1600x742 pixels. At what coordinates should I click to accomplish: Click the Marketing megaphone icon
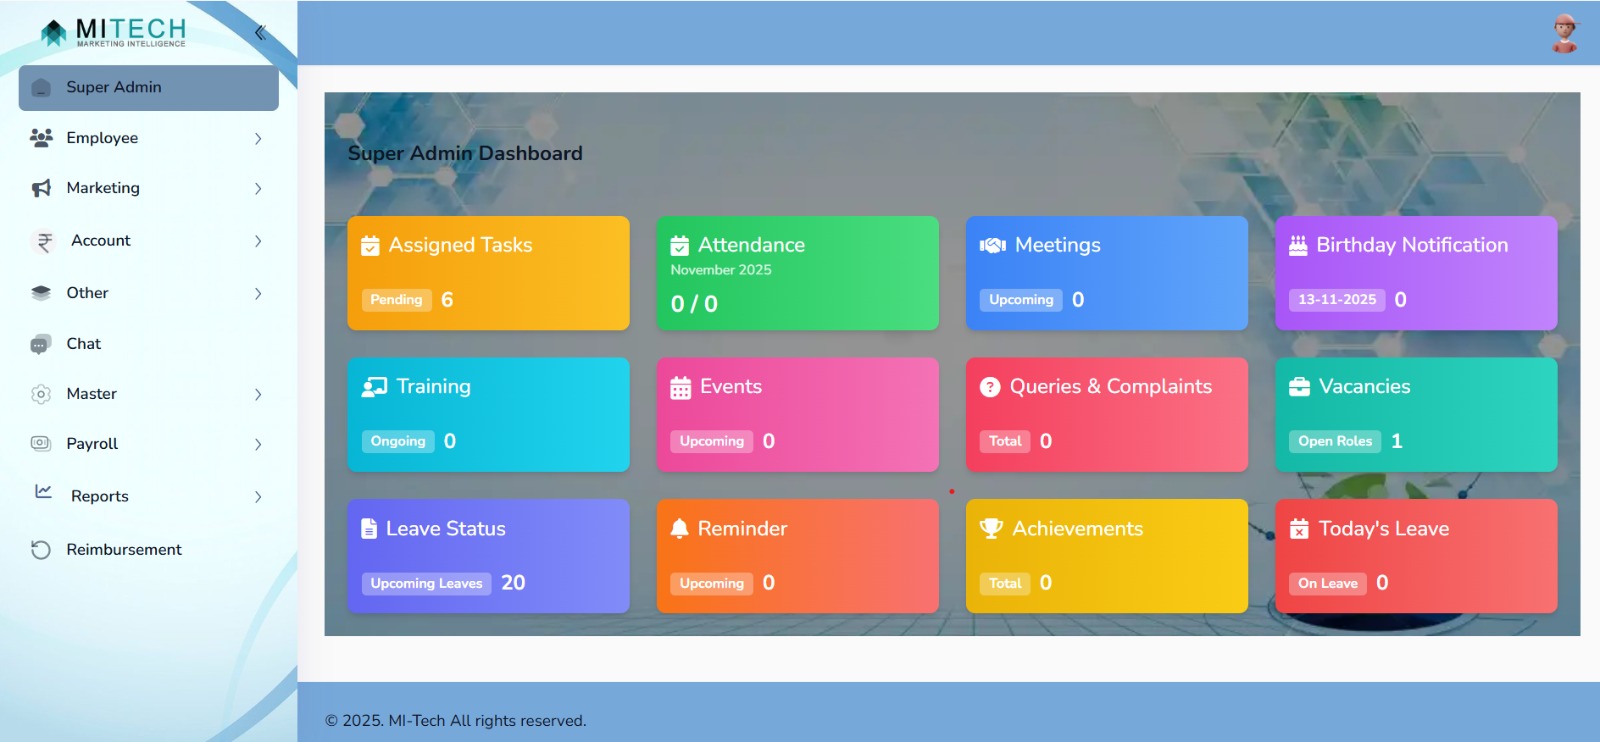click(41, 188)
